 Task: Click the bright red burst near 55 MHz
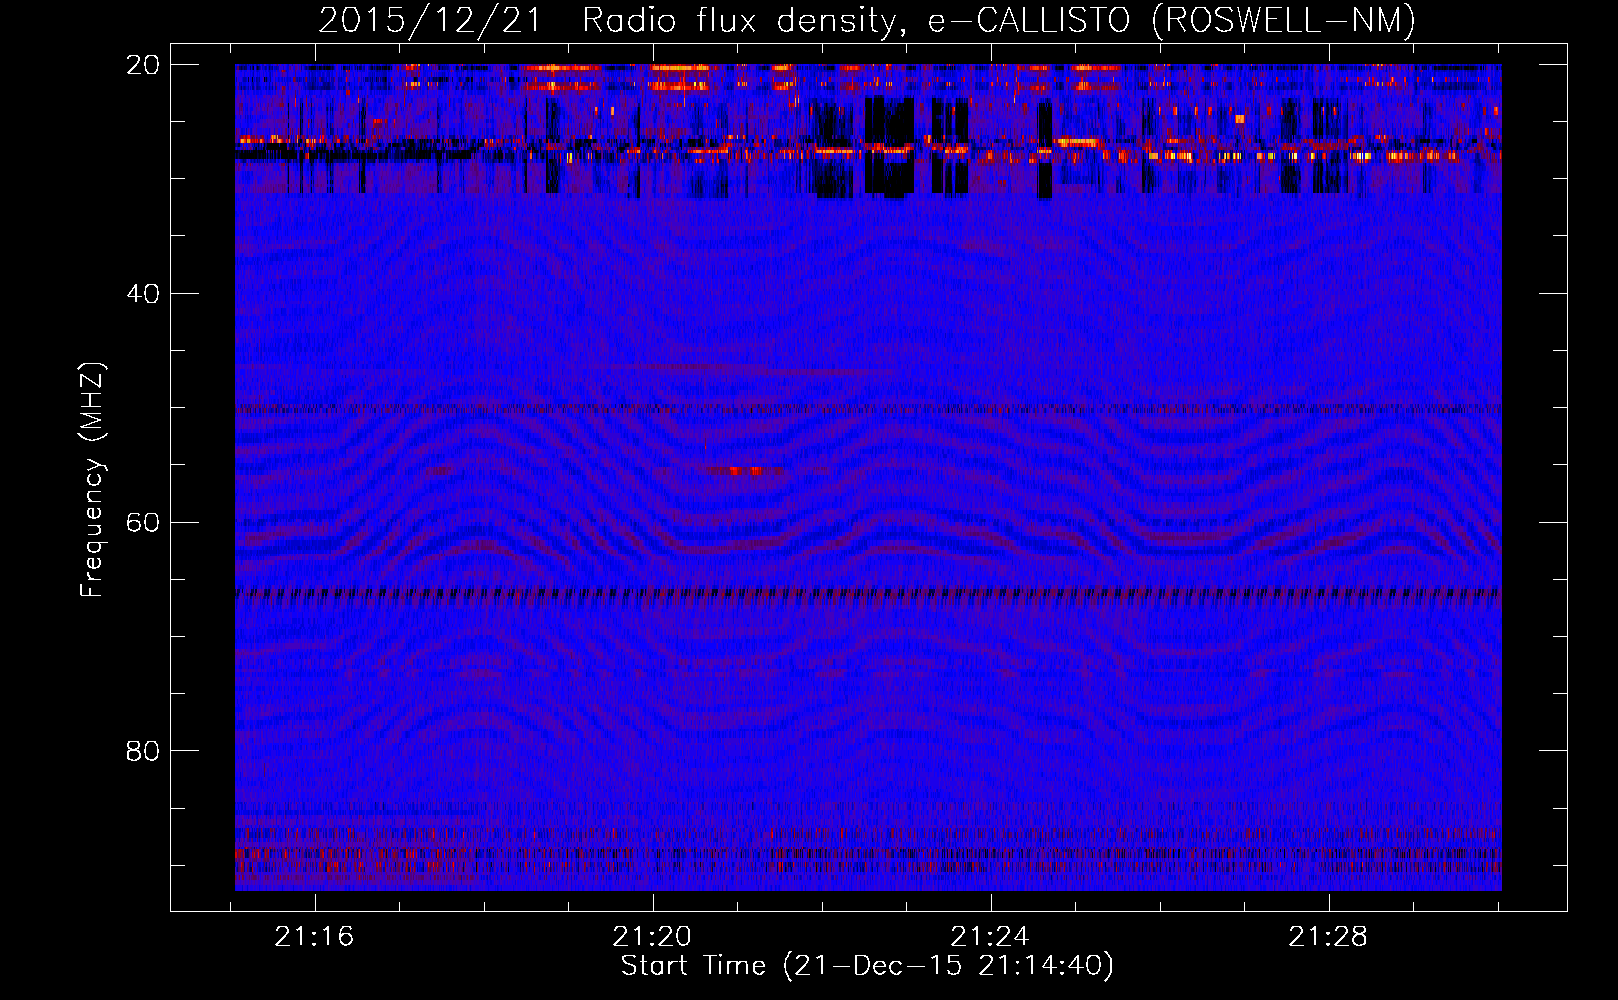[x=745, y=470]
